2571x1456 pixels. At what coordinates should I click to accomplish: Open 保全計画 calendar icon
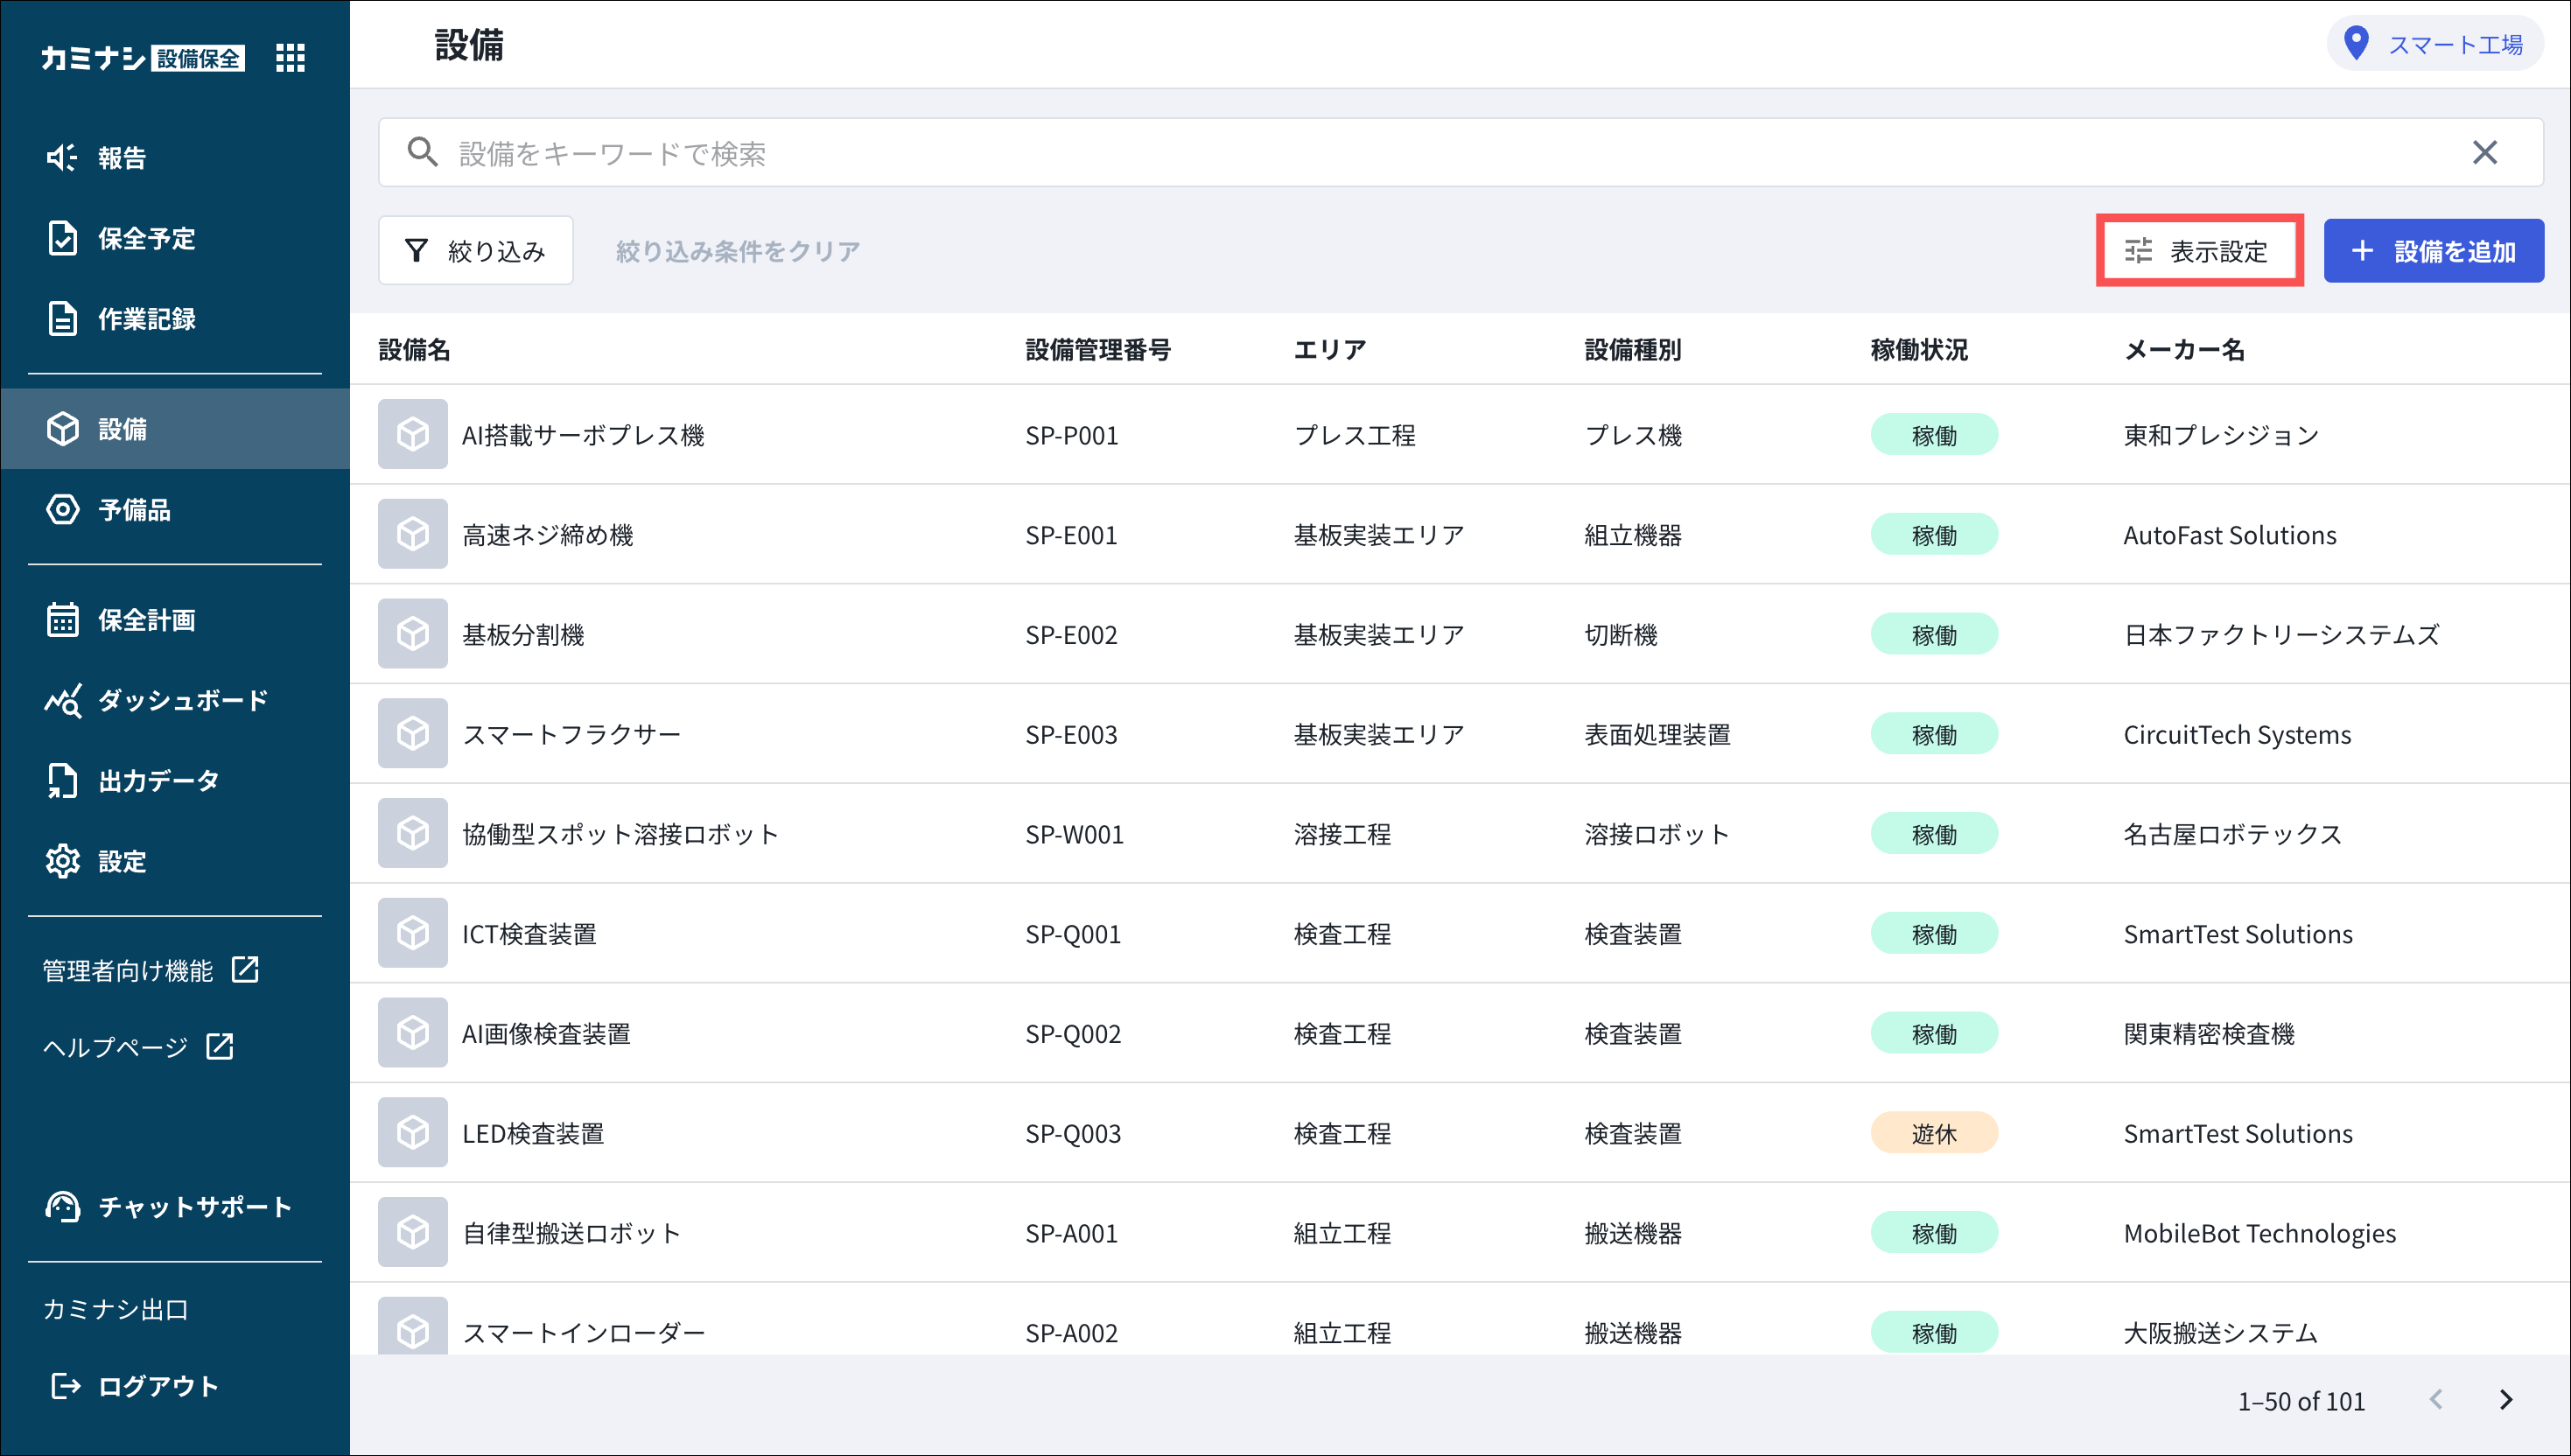62,619
